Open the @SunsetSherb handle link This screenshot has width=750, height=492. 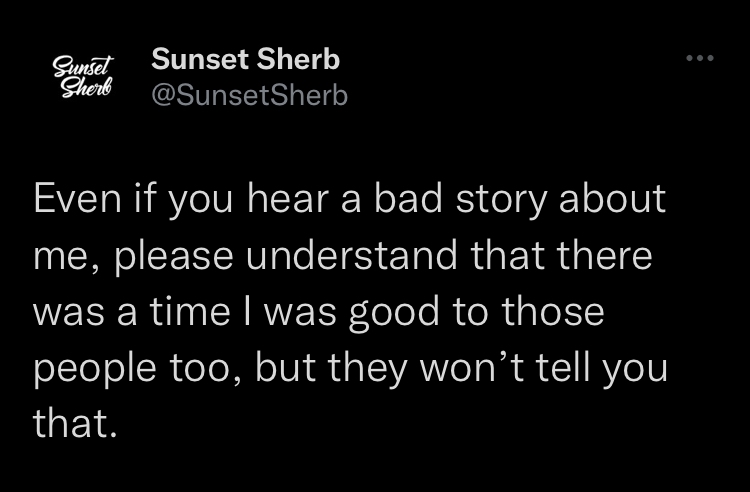click(x=249, y=95)
